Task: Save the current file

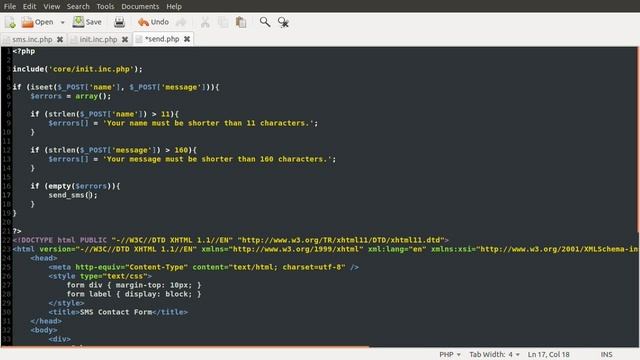Action: coord(87,22)
